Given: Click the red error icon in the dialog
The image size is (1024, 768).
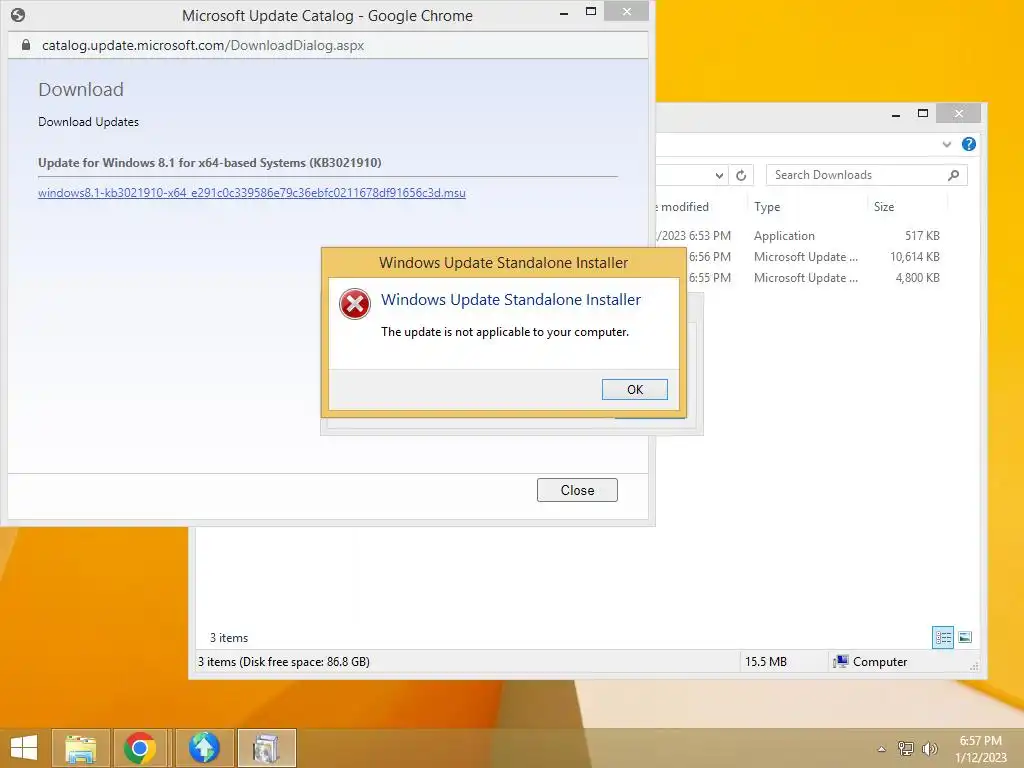Looking at the screenshot, I should click(x=355, y=304).
